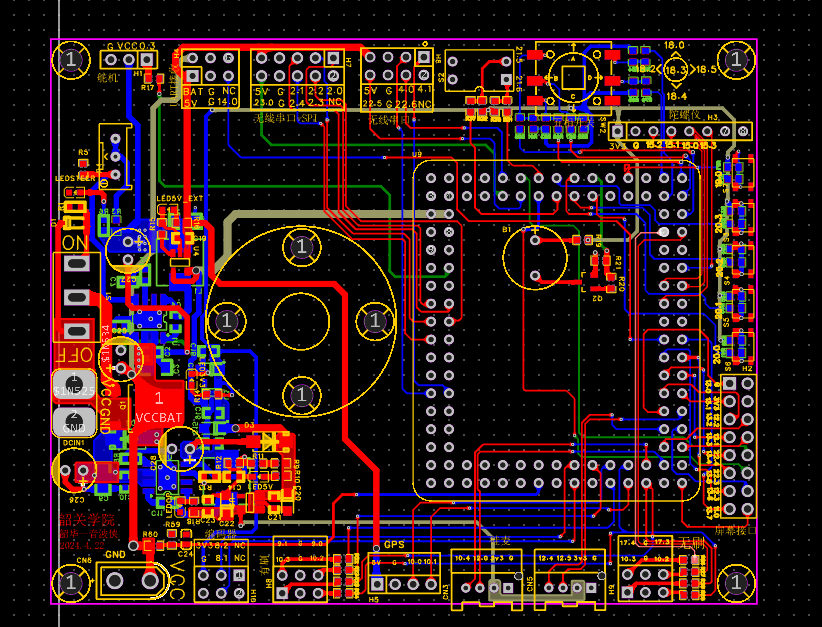The width and height of the screenshot is (822, 627).
Task: Select the large 'GND' silkscreen near CN6
Action: 115,555
